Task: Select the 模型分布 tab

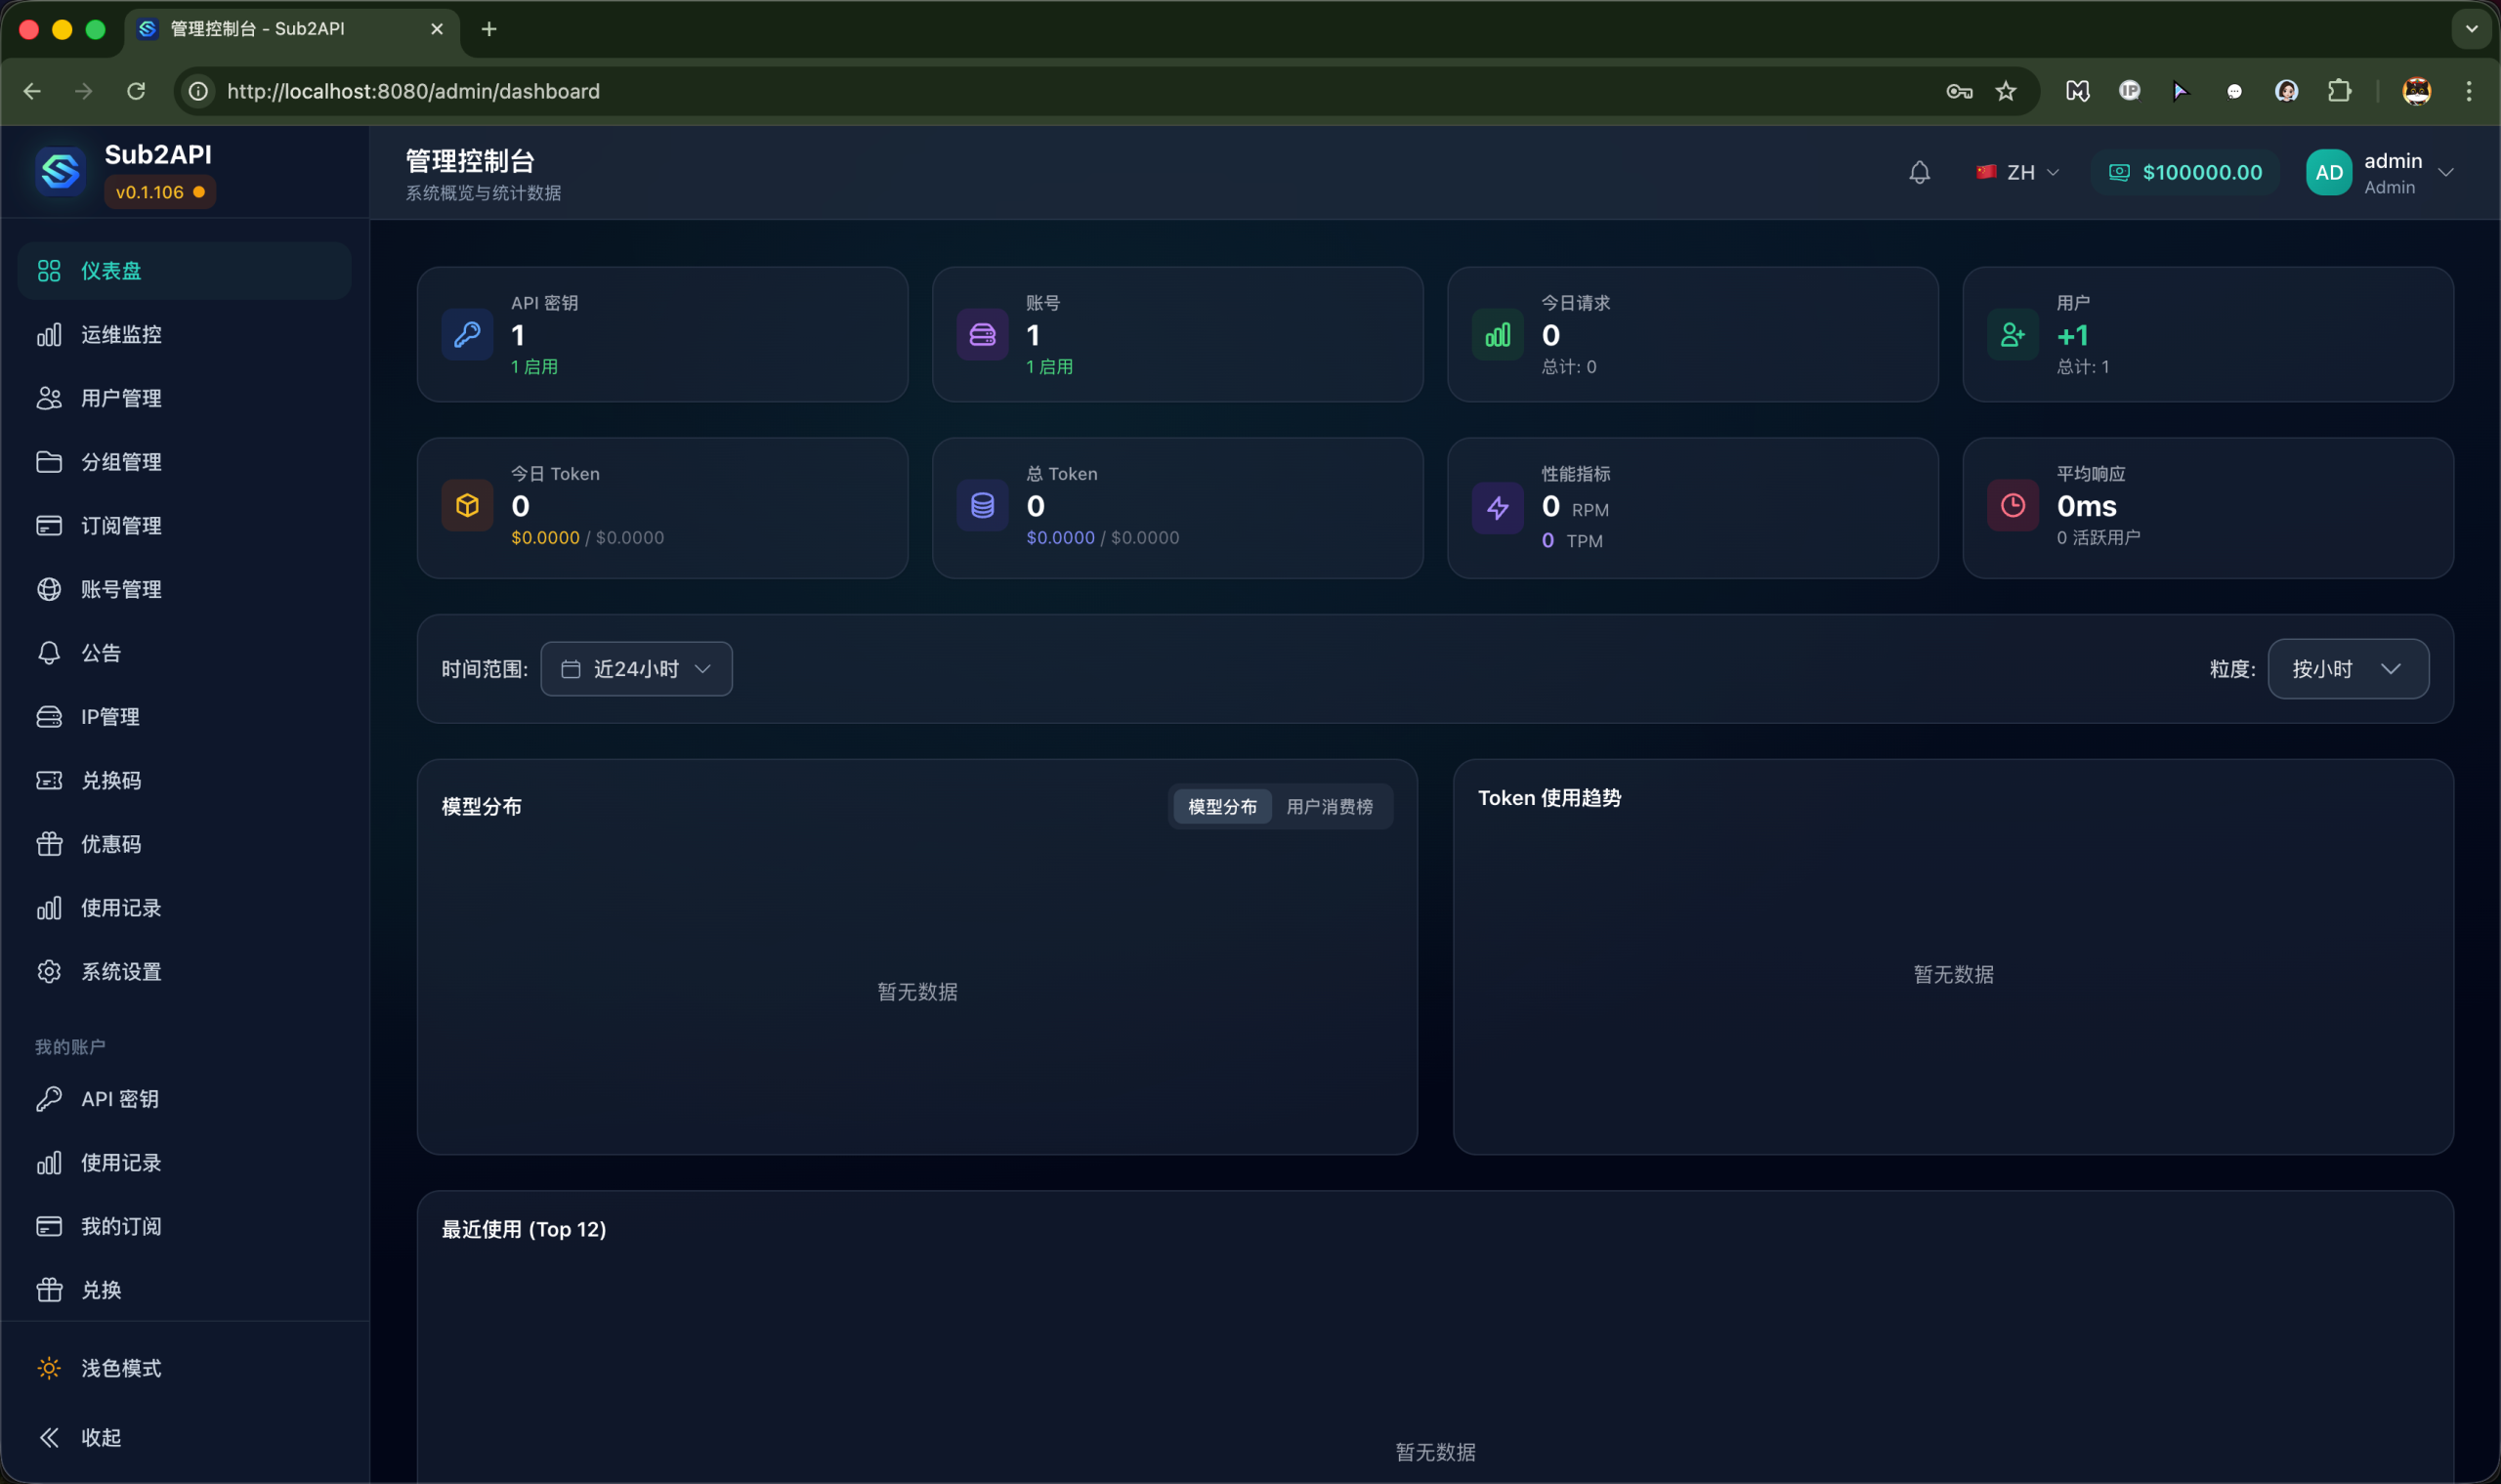Action: pos(1221,806)
